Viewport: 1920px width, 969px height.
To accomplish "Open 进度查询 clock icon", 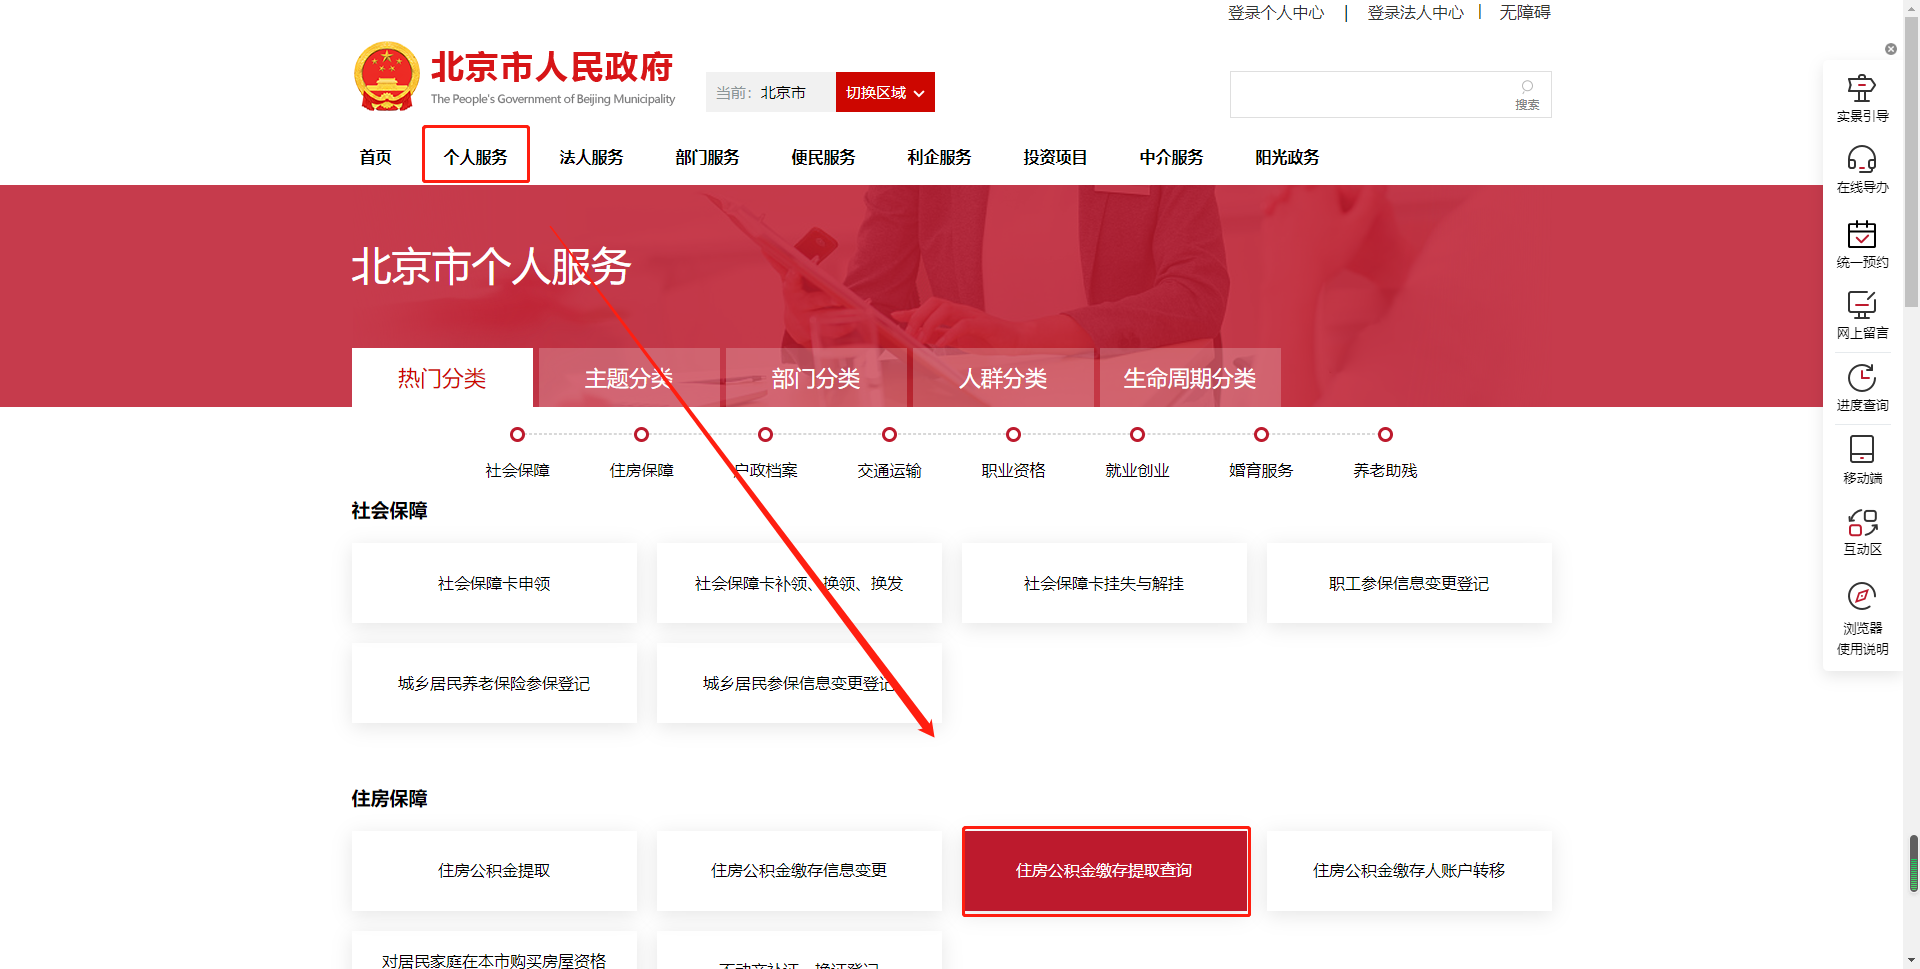I will (x=1861, y=377).
